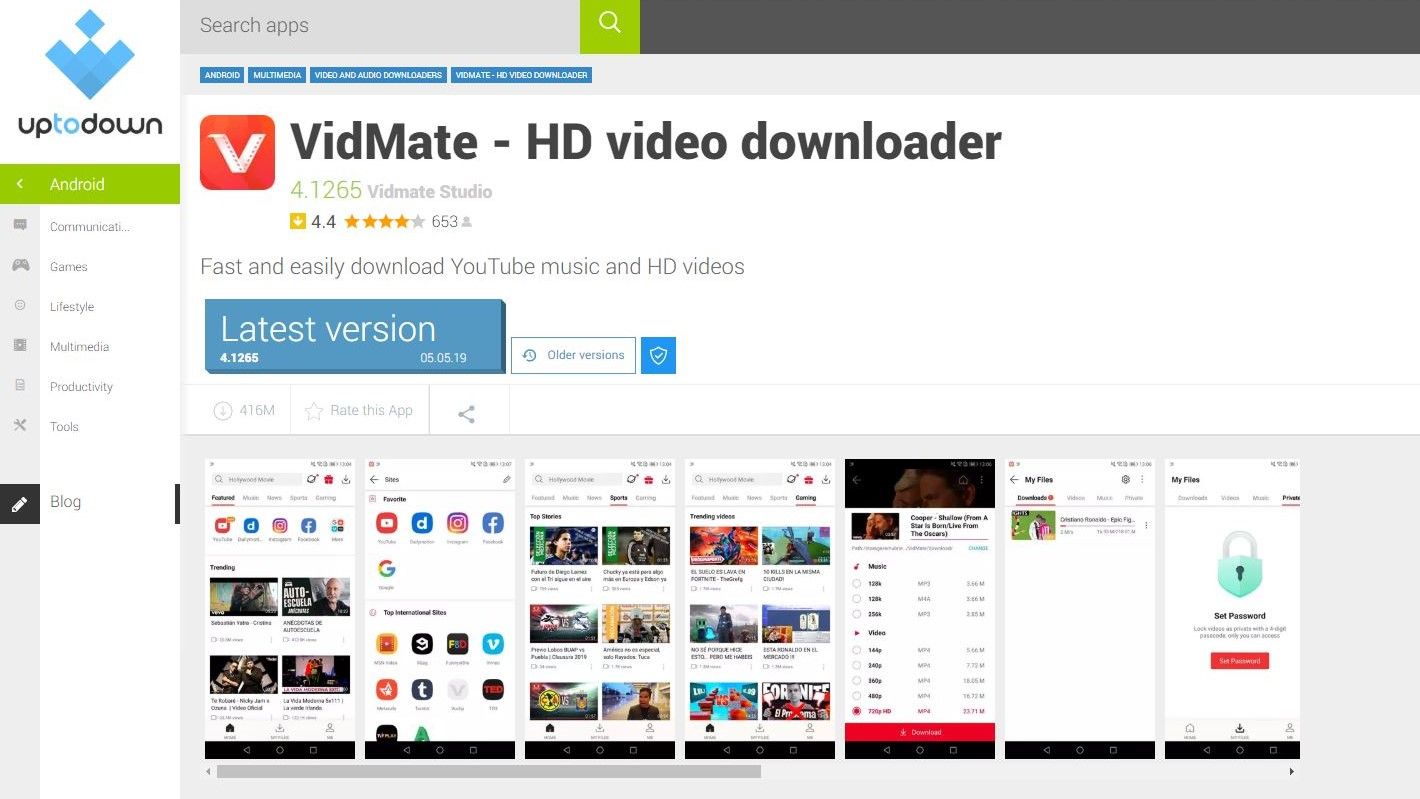Click the VidMate app icon
Viewport: 1420px width, 799px height.
tap(237, 152)
